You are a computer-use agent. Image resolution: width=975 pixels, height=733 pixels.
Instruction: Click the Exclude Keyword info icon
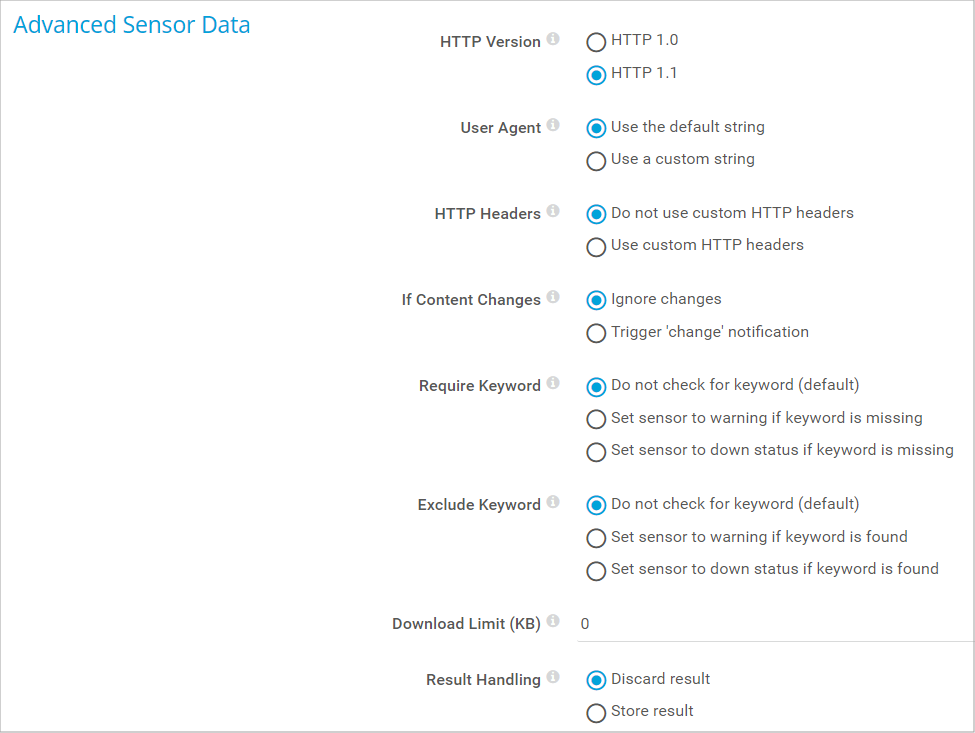554,503
